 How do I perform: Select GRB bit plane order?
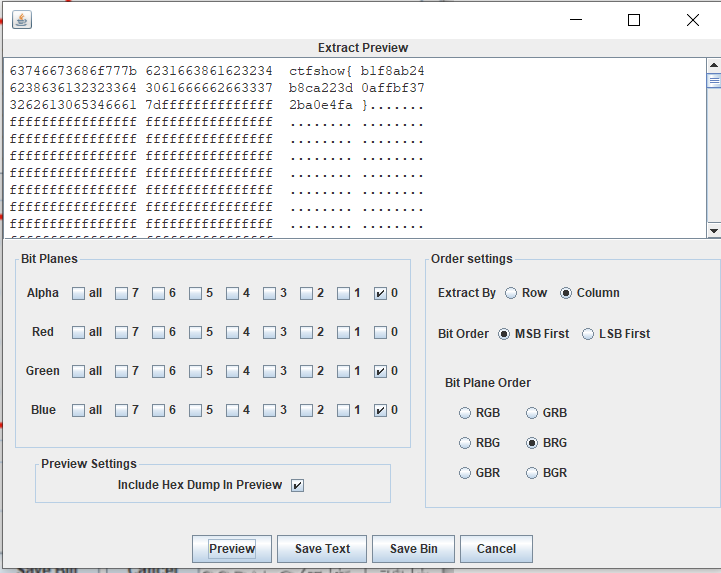pyautogui.click(x=533, y=413)
